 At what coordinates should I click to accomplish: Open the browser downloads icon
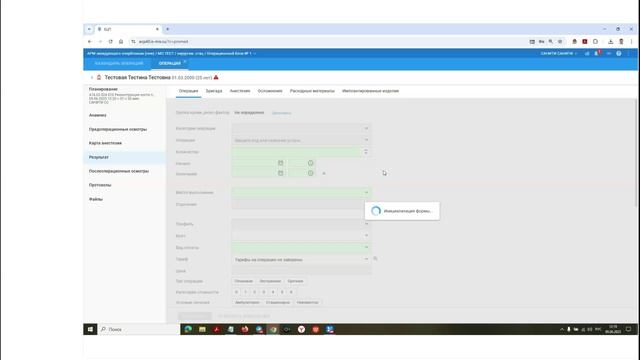[611, 41]
